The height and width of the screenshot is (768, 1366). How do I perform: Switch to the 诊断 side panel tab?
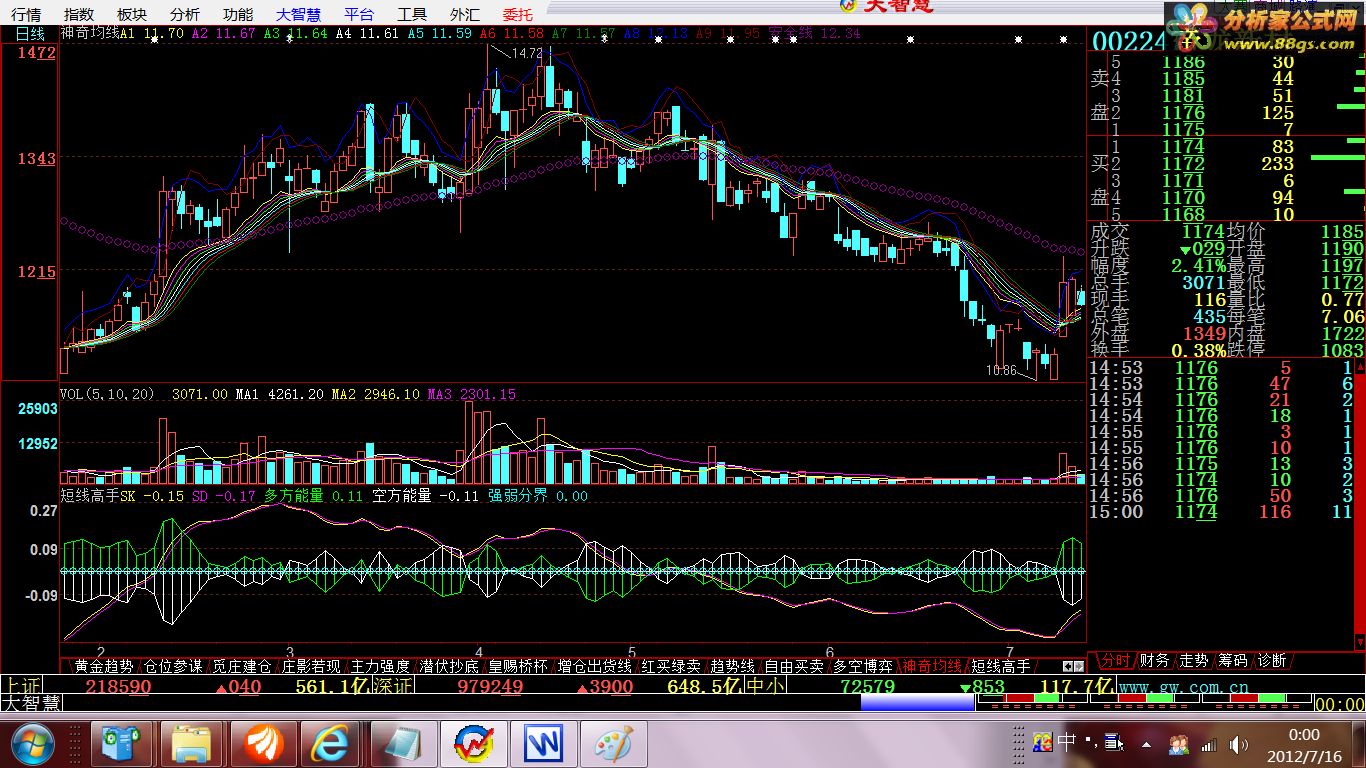click(1272, 661)
